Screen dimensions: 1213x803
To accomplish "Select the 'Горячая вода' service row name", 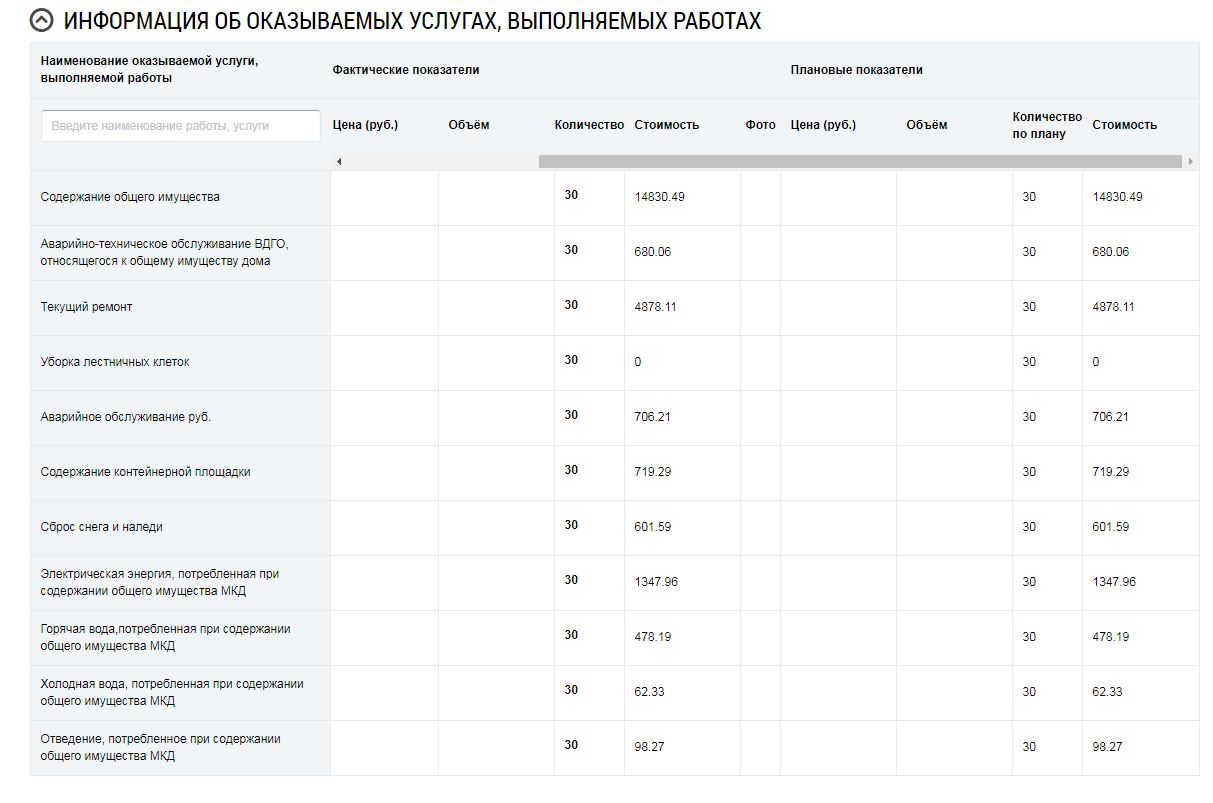I will (166, 637).
